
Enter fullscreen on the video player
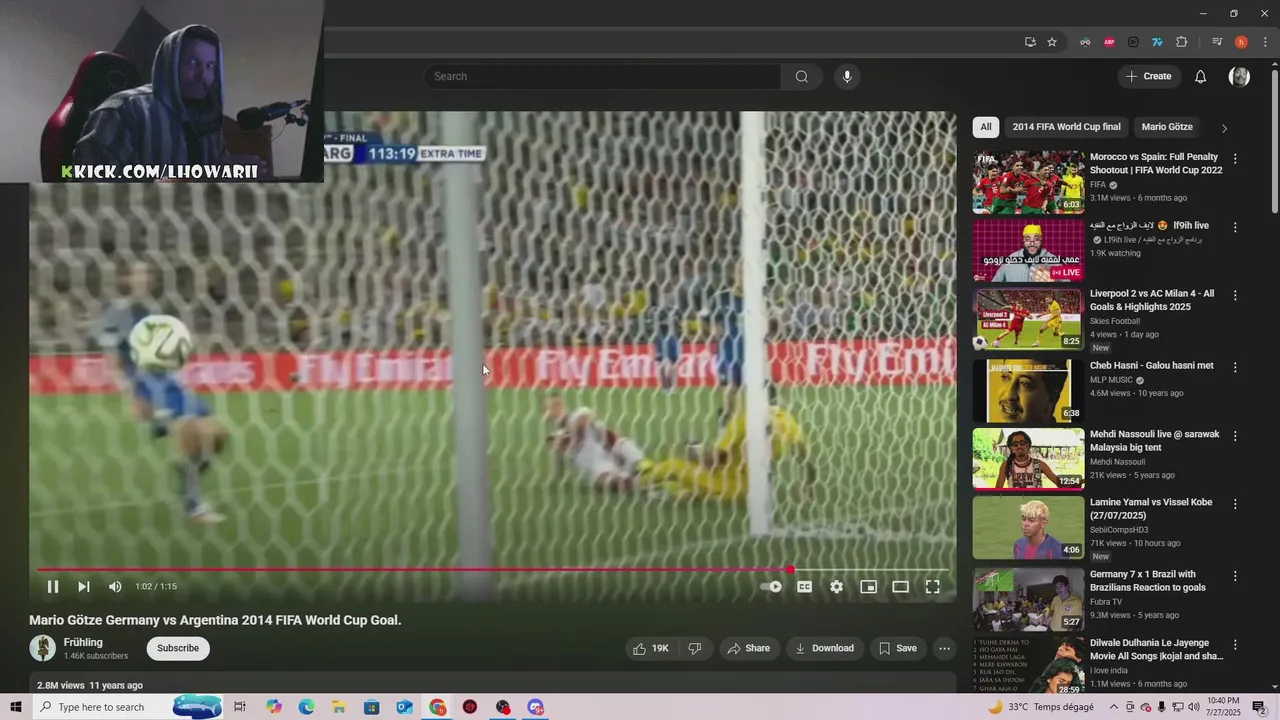933,587
